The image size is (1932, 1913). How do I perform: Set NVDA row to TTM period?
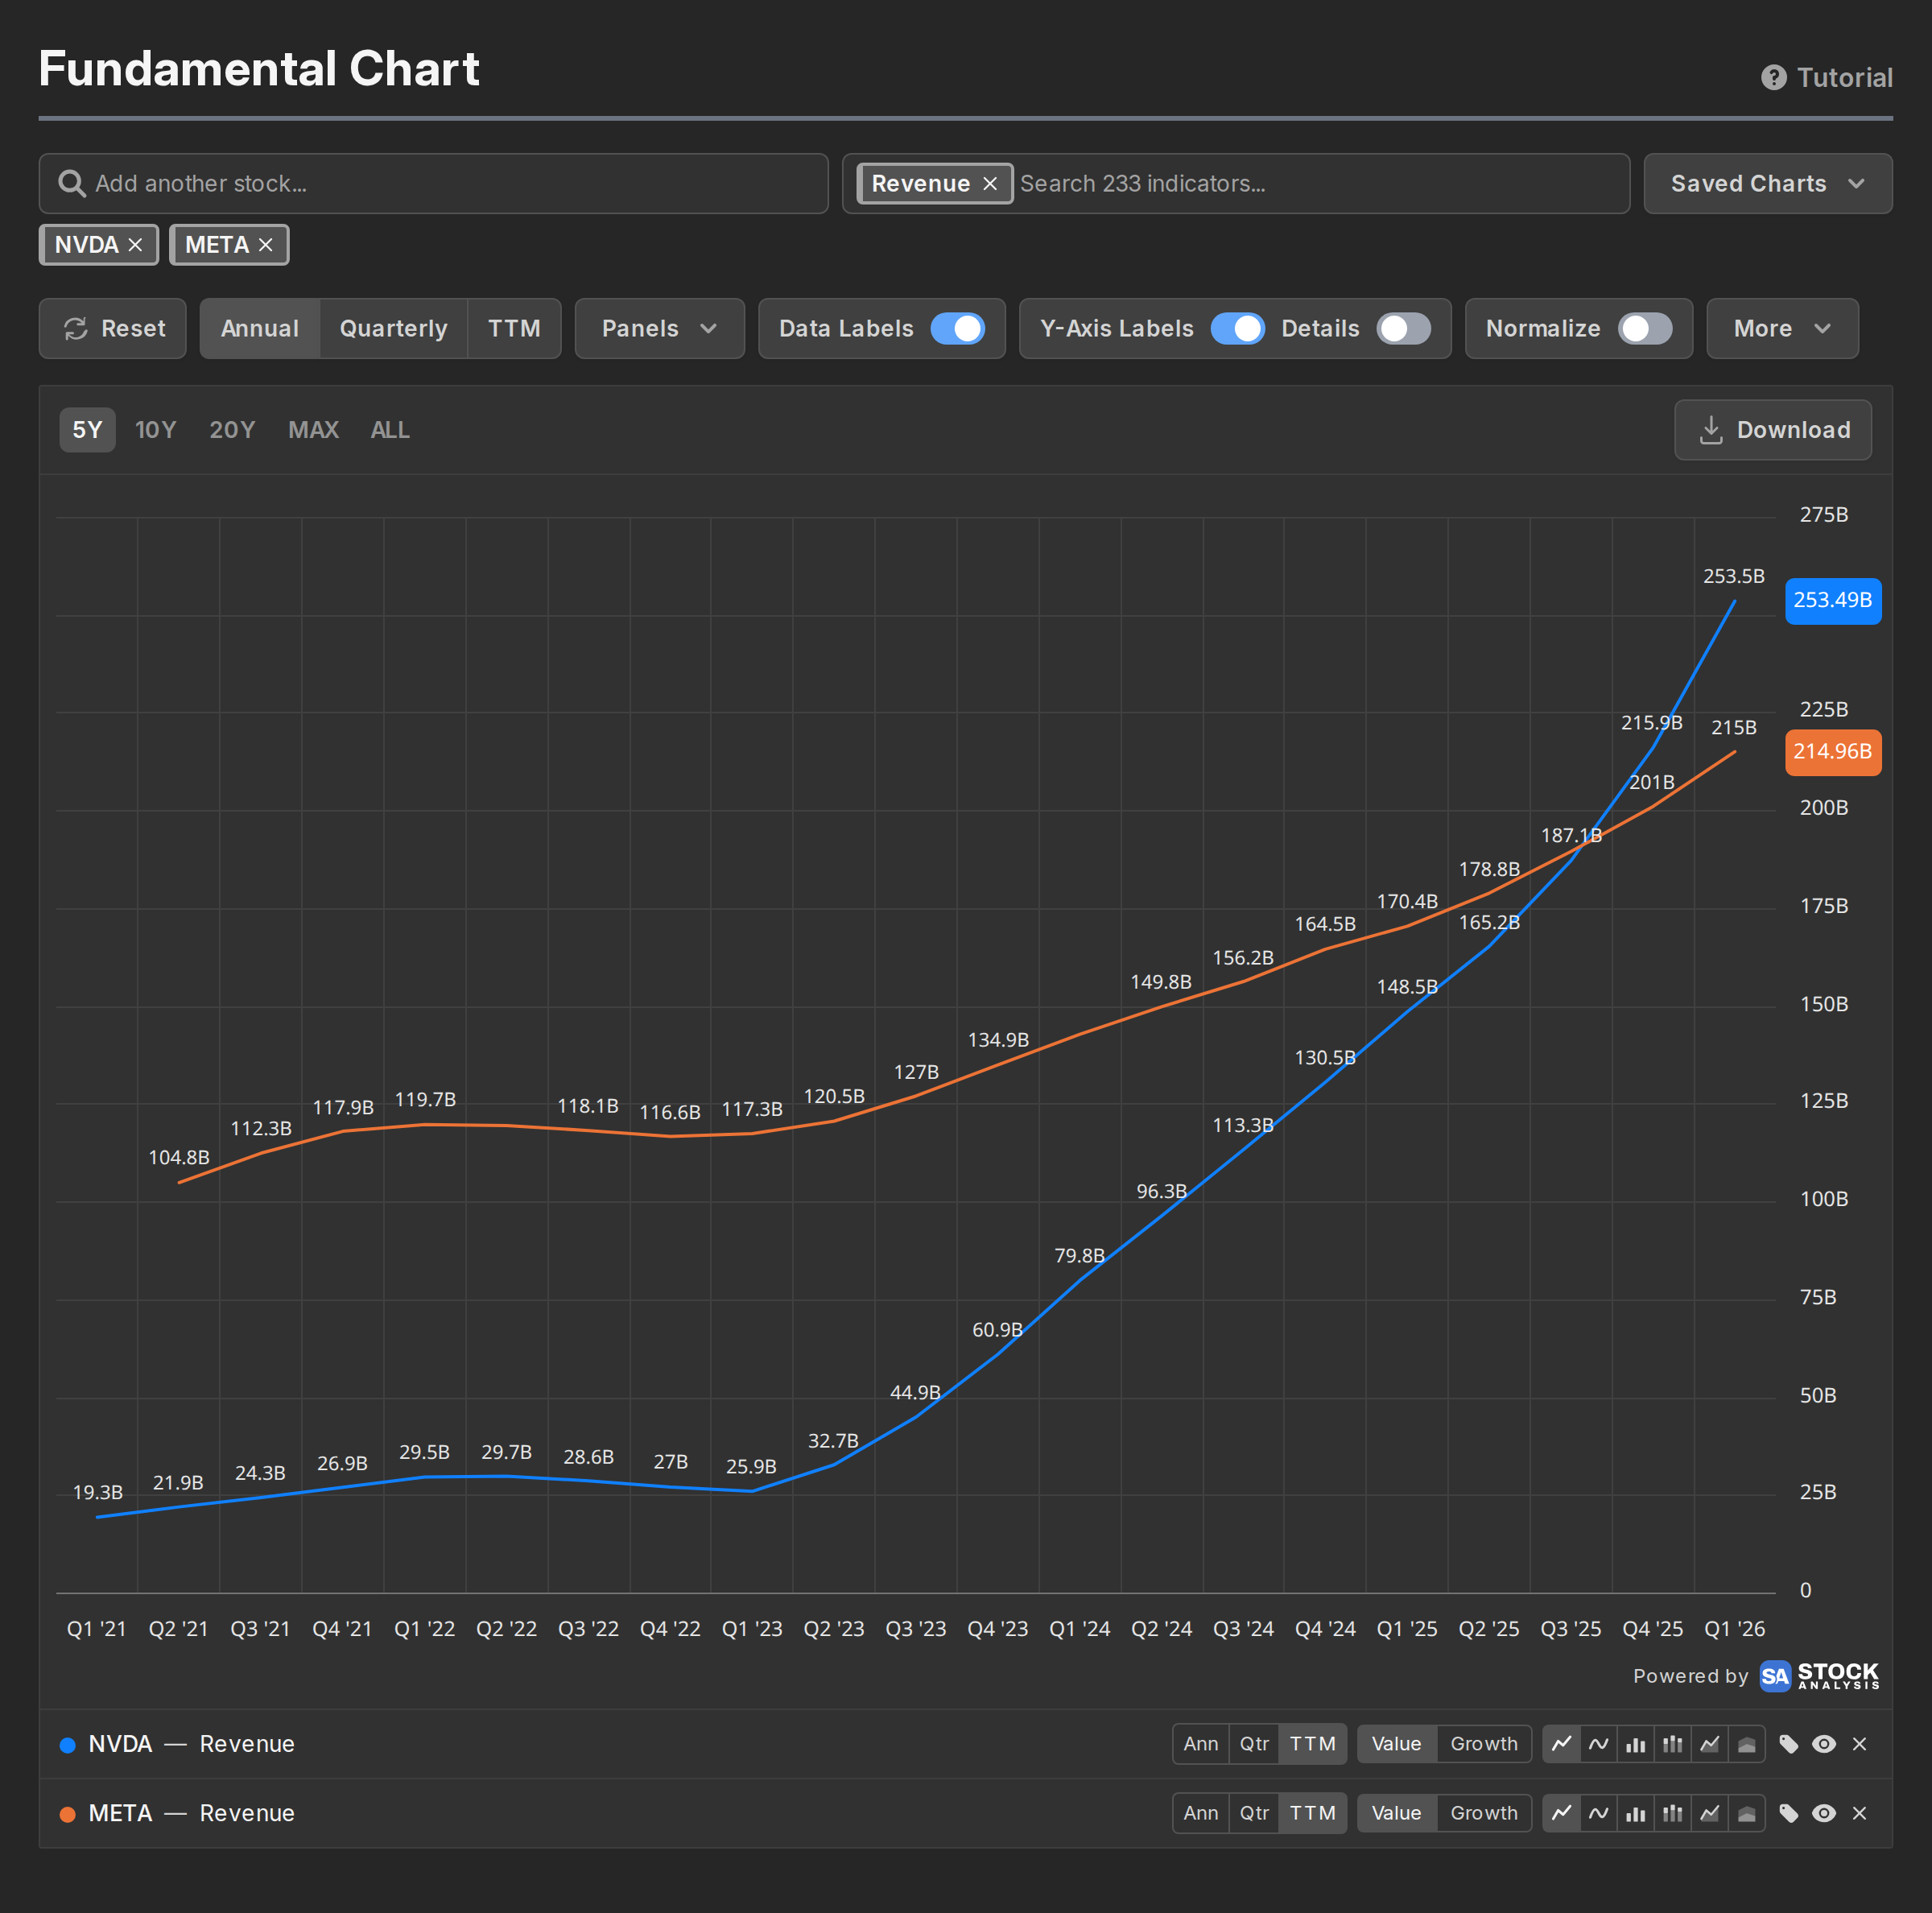click(x=1313, y=1744)
